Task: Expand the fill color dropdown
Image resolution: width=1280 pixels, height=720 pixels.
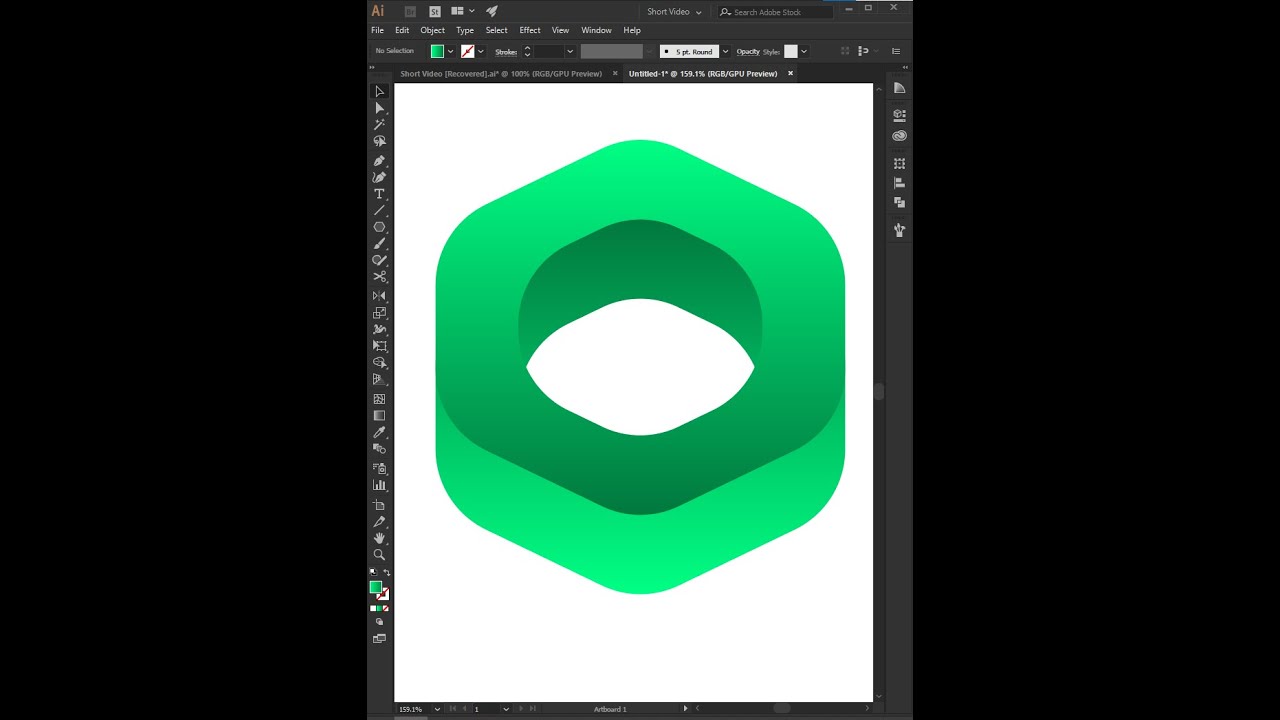Action: coord(450,51)
